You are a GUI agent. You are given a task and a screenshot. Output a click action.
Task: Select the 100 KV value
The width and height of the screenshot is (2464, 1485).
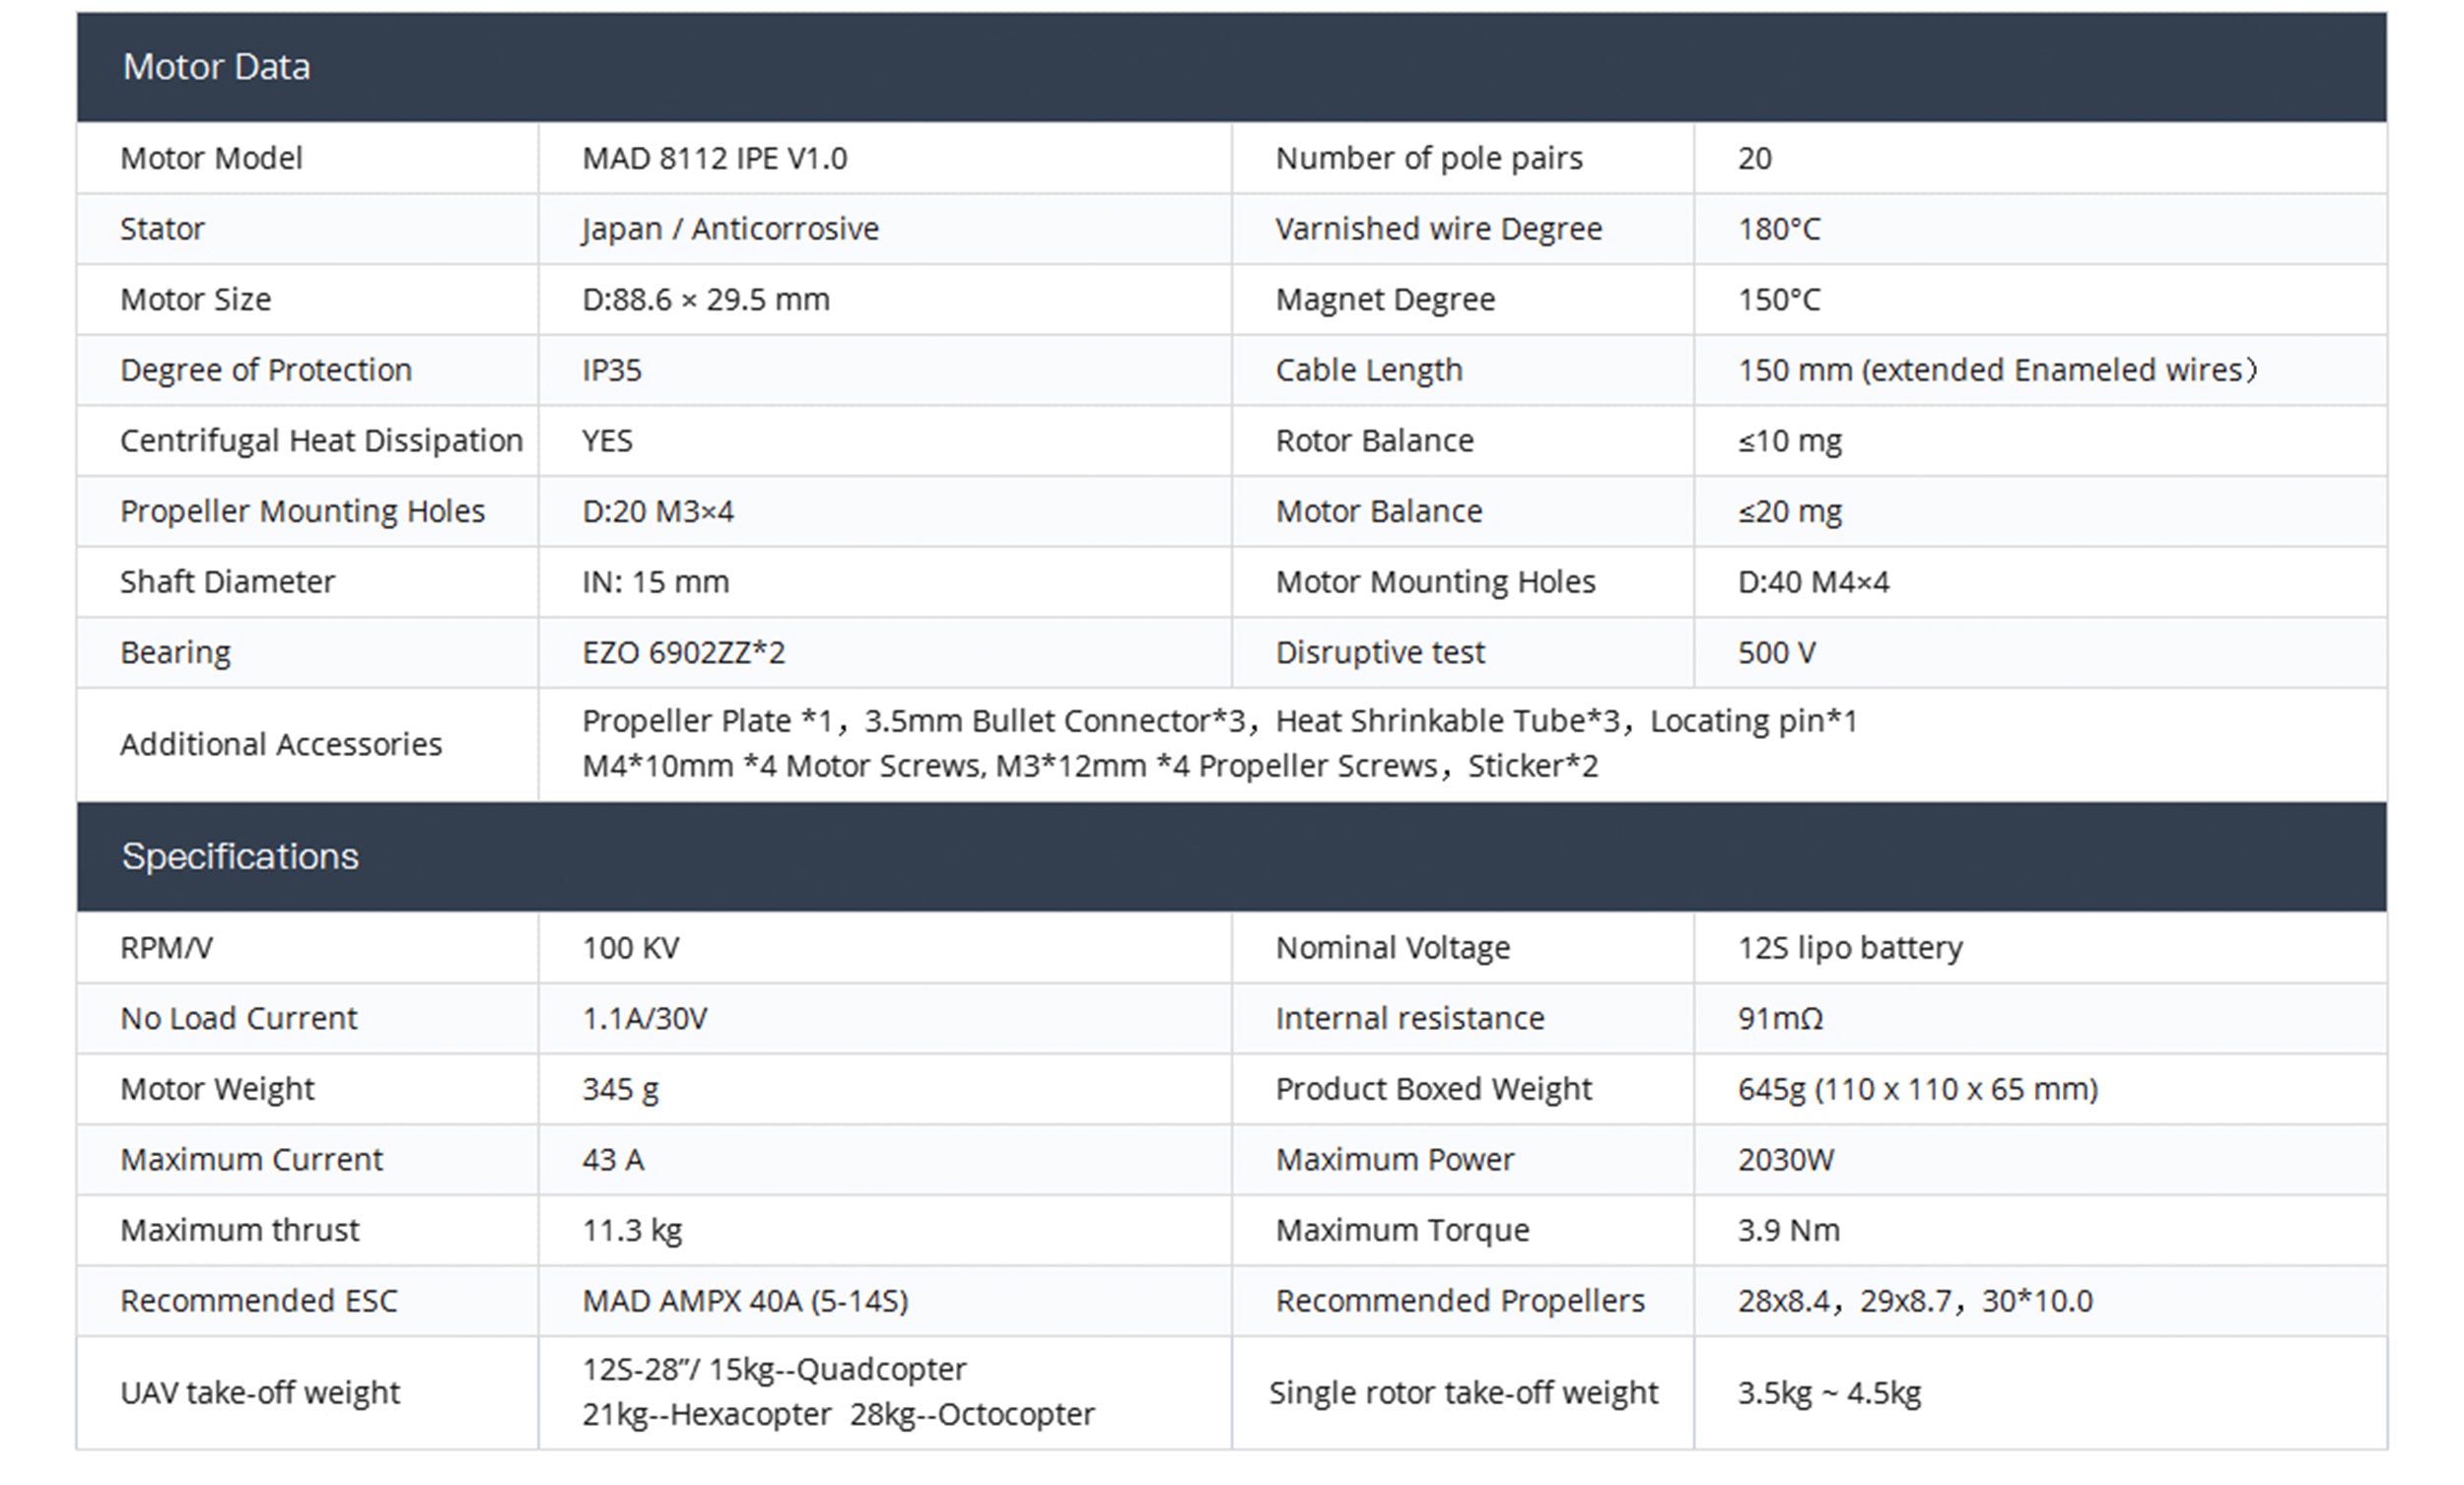pyautogui.click(x=630, y=947)
